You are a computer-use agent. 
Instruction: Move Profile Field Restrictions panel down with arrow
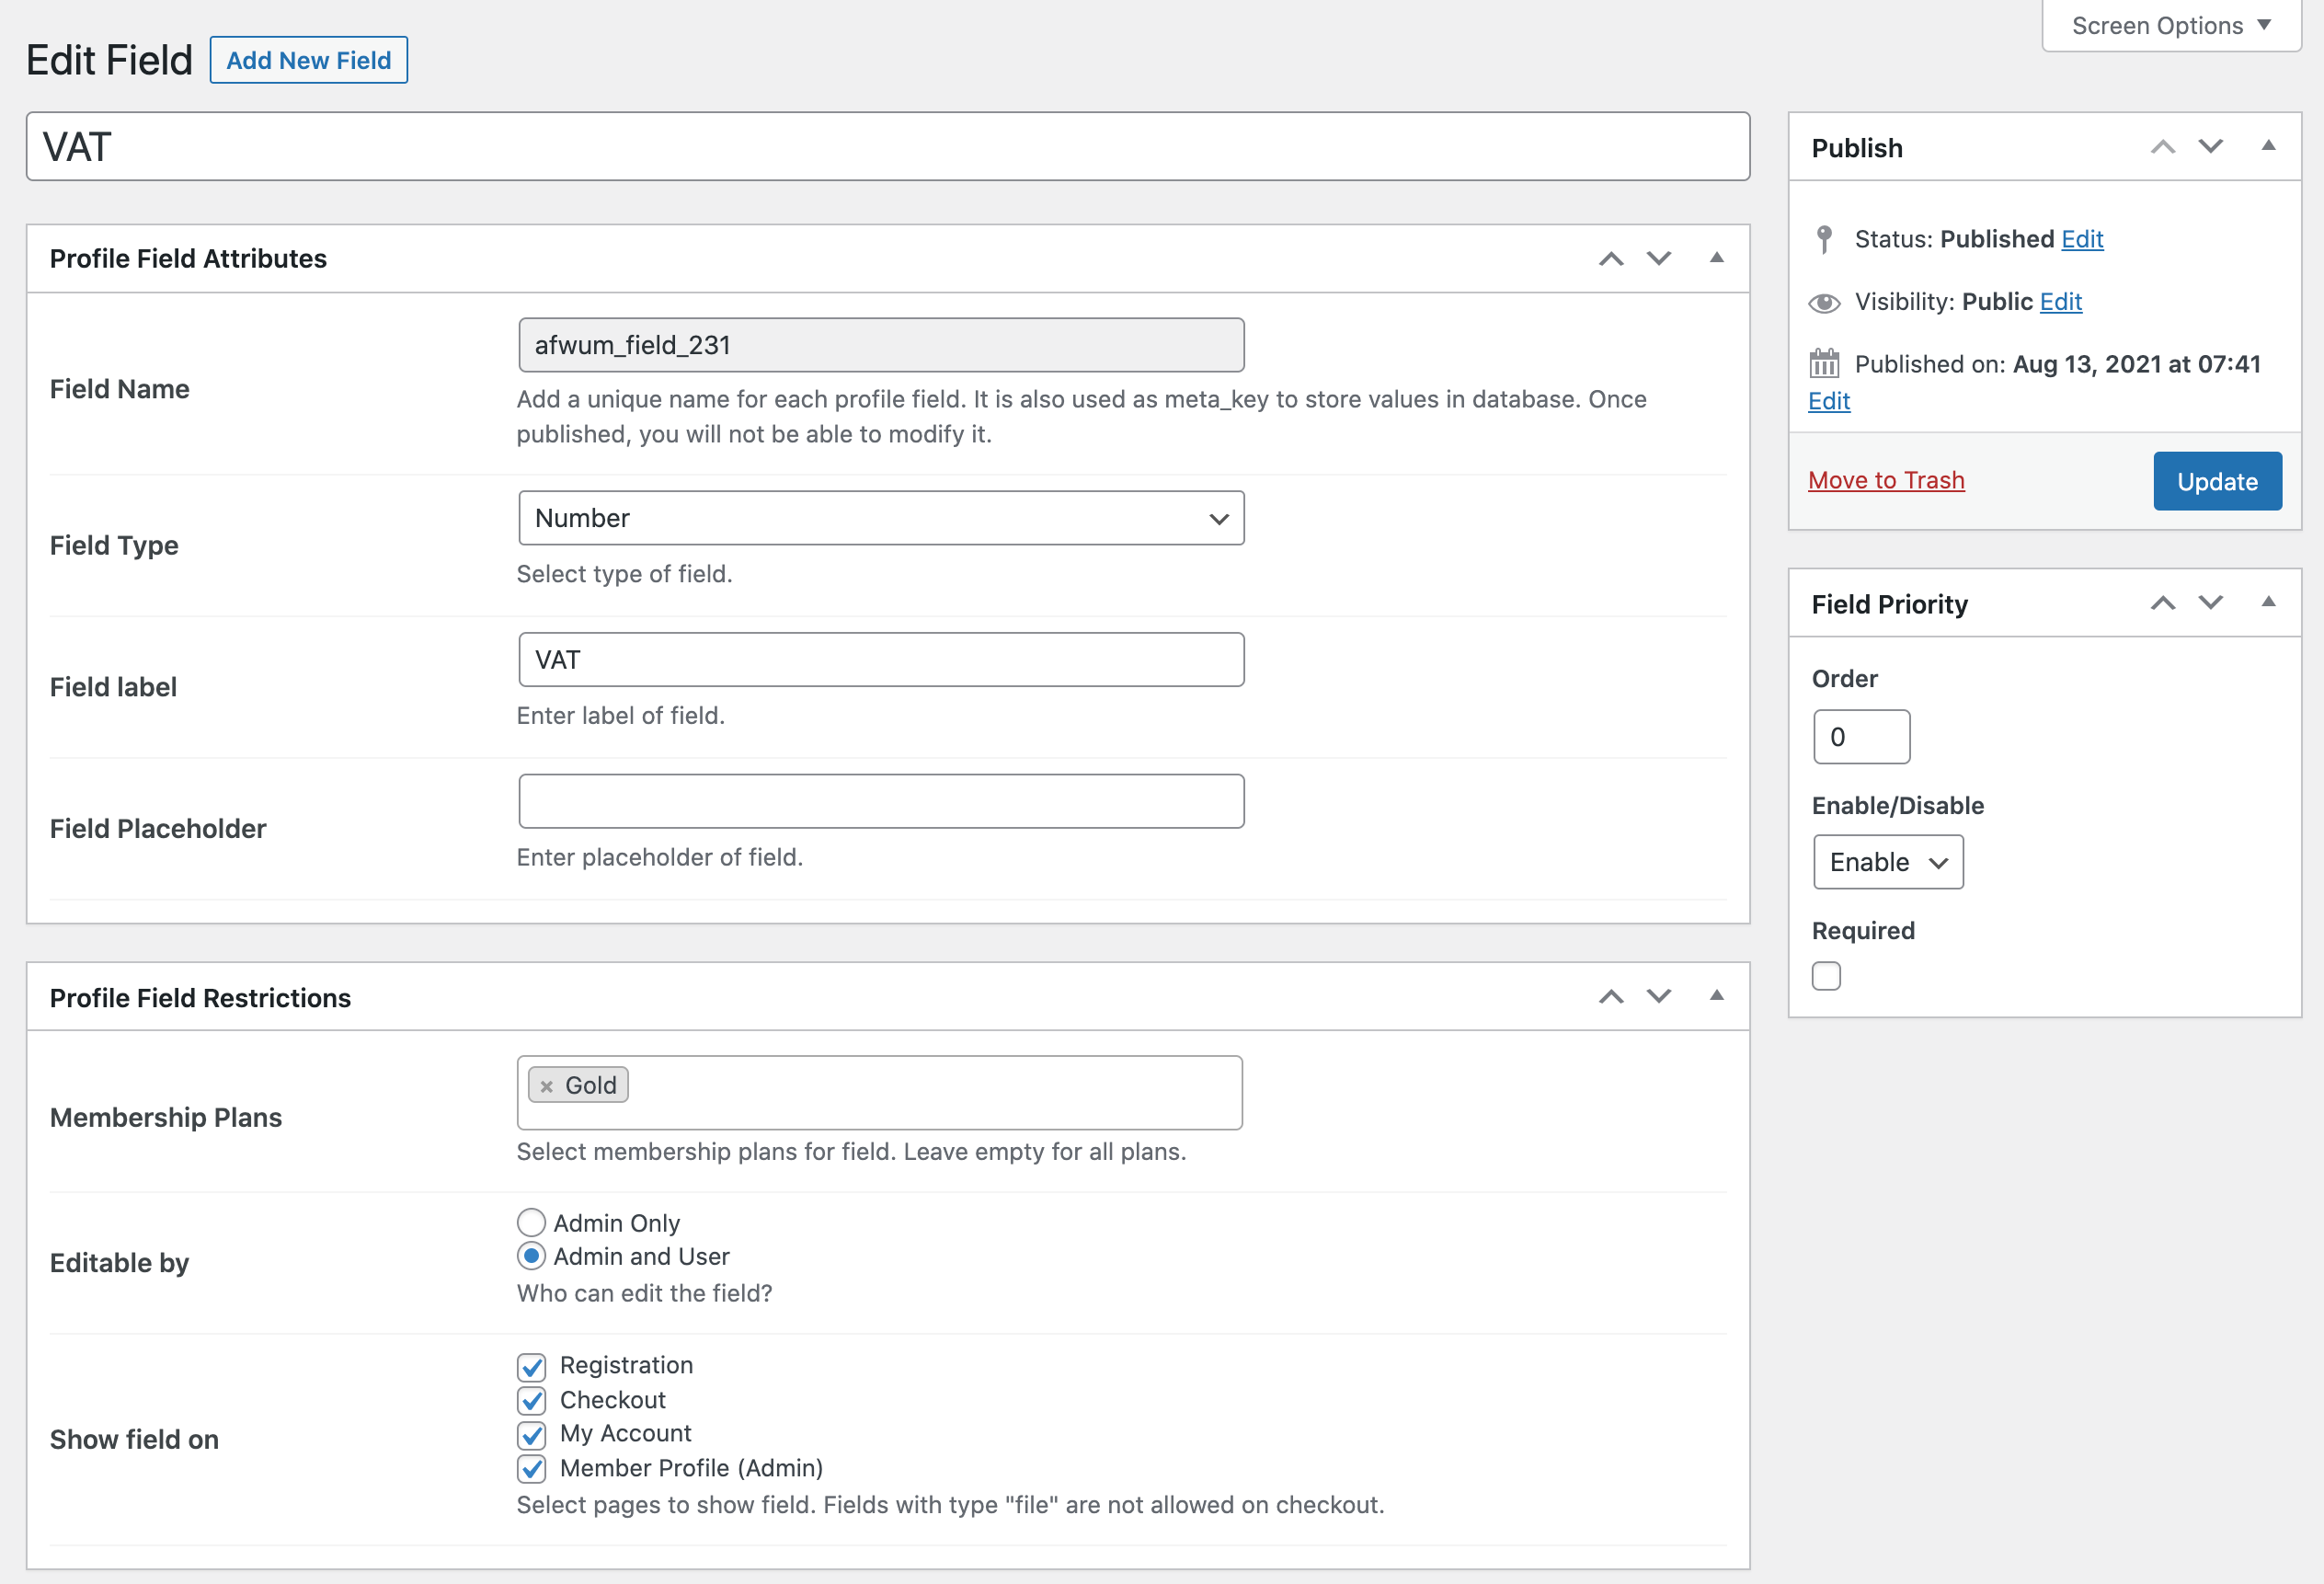pyautogui.click(x=1658, y=996)
